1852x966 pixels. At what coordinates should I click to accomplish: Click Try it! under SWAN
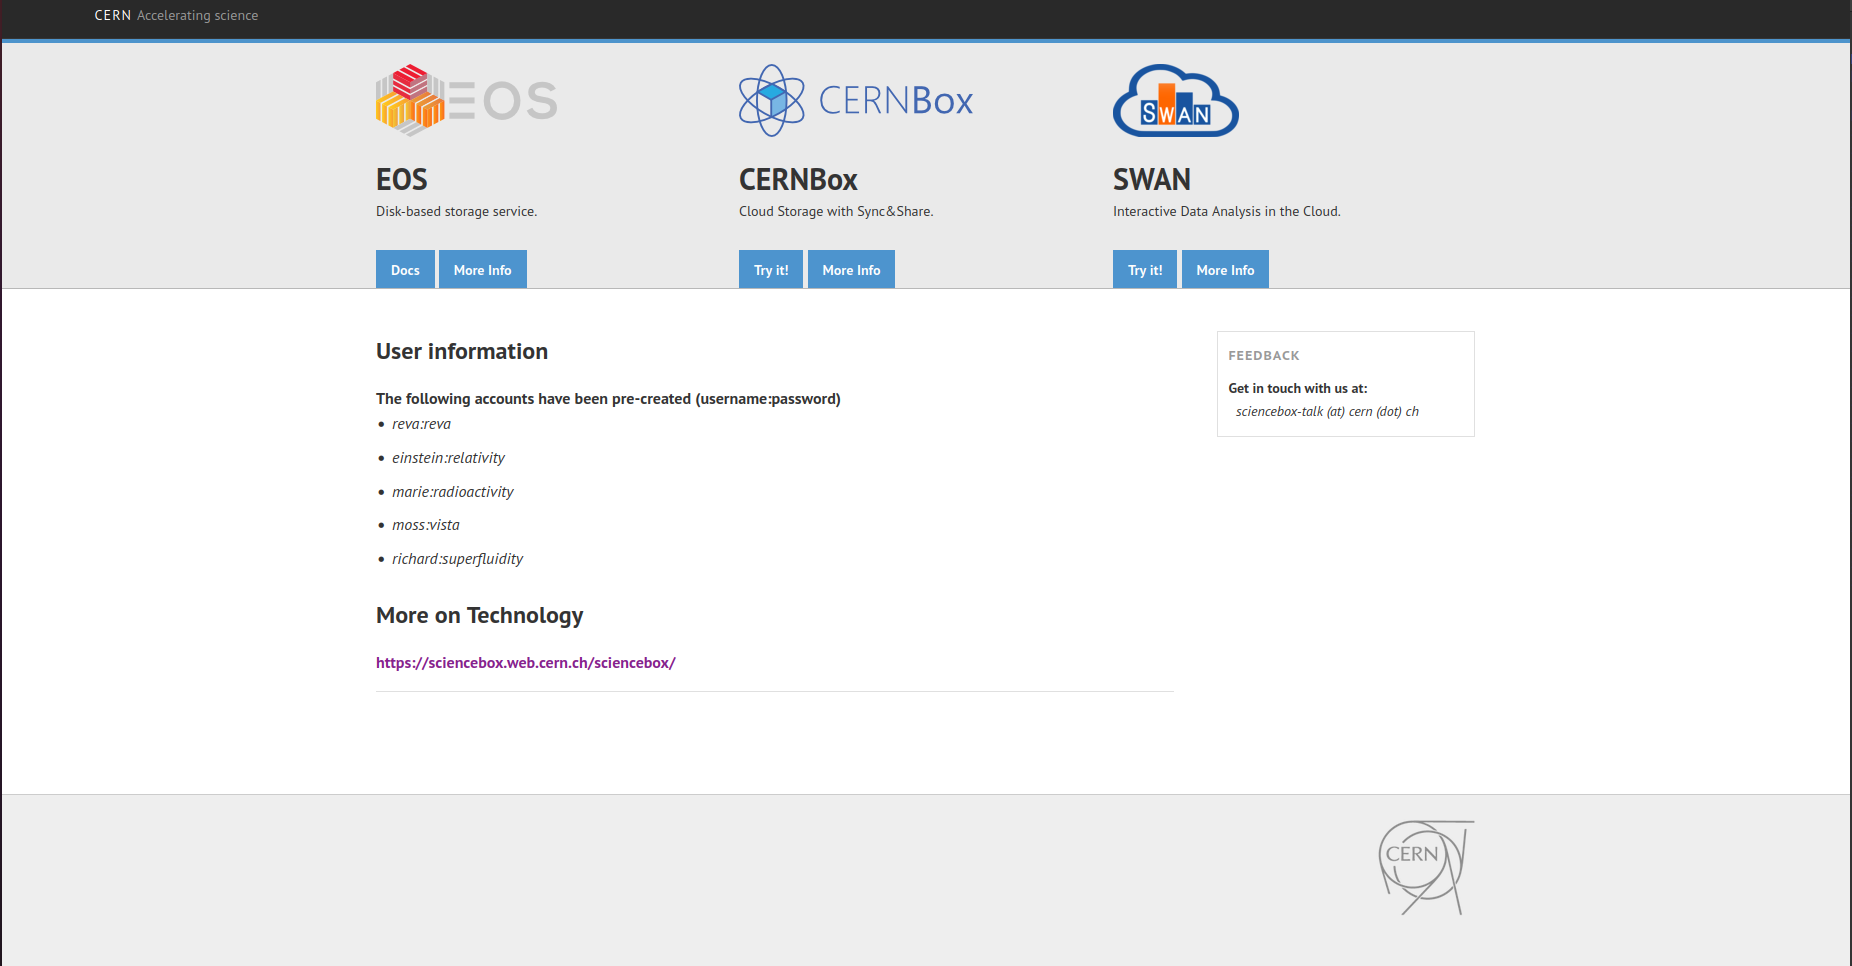[1145, 270]
